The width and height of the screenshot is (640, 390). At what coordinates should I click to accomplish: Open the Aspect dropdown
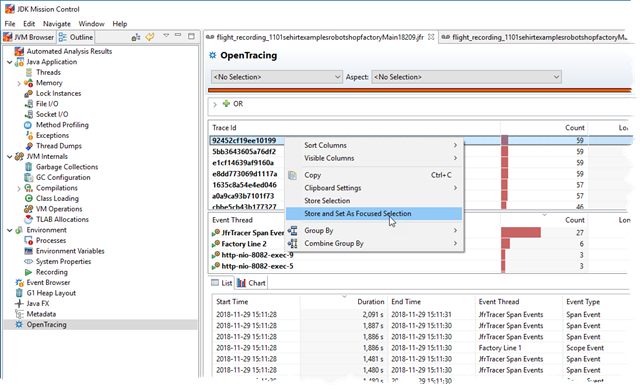click(466, 77)
